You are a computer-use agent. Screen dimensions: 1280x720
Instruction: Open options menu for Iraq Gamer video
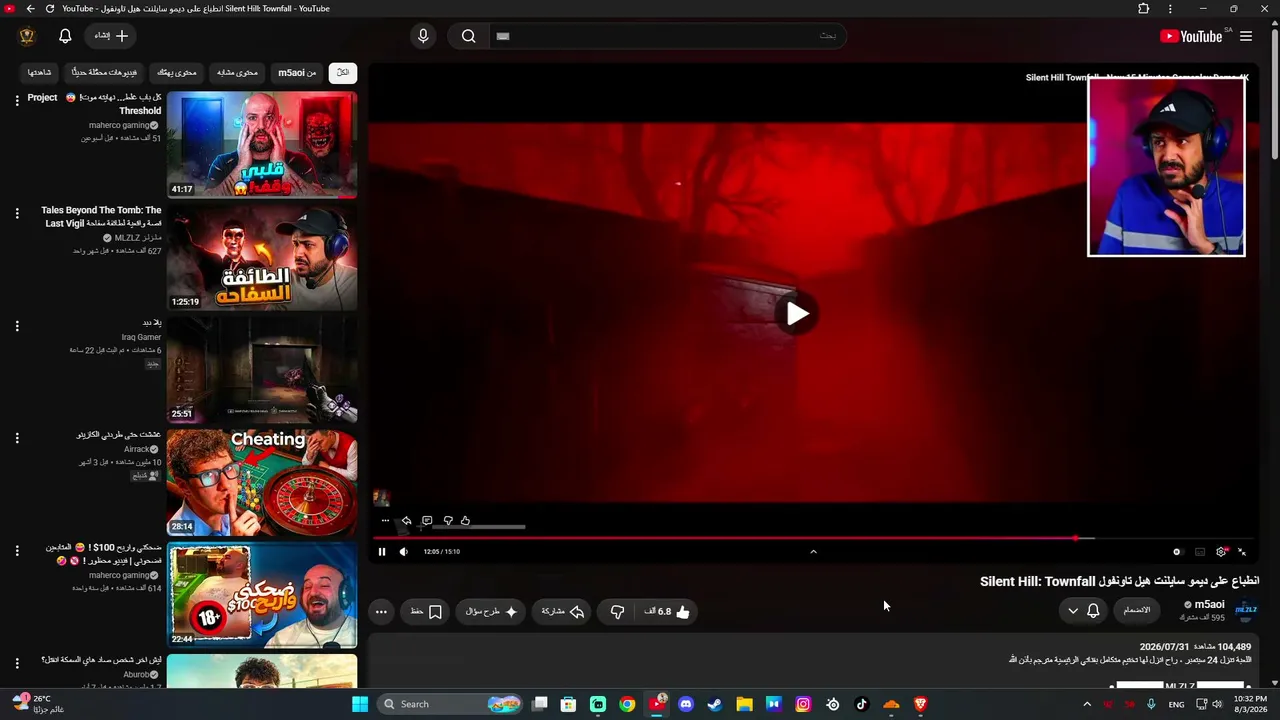pyautogui.click(x=17, y=326)
